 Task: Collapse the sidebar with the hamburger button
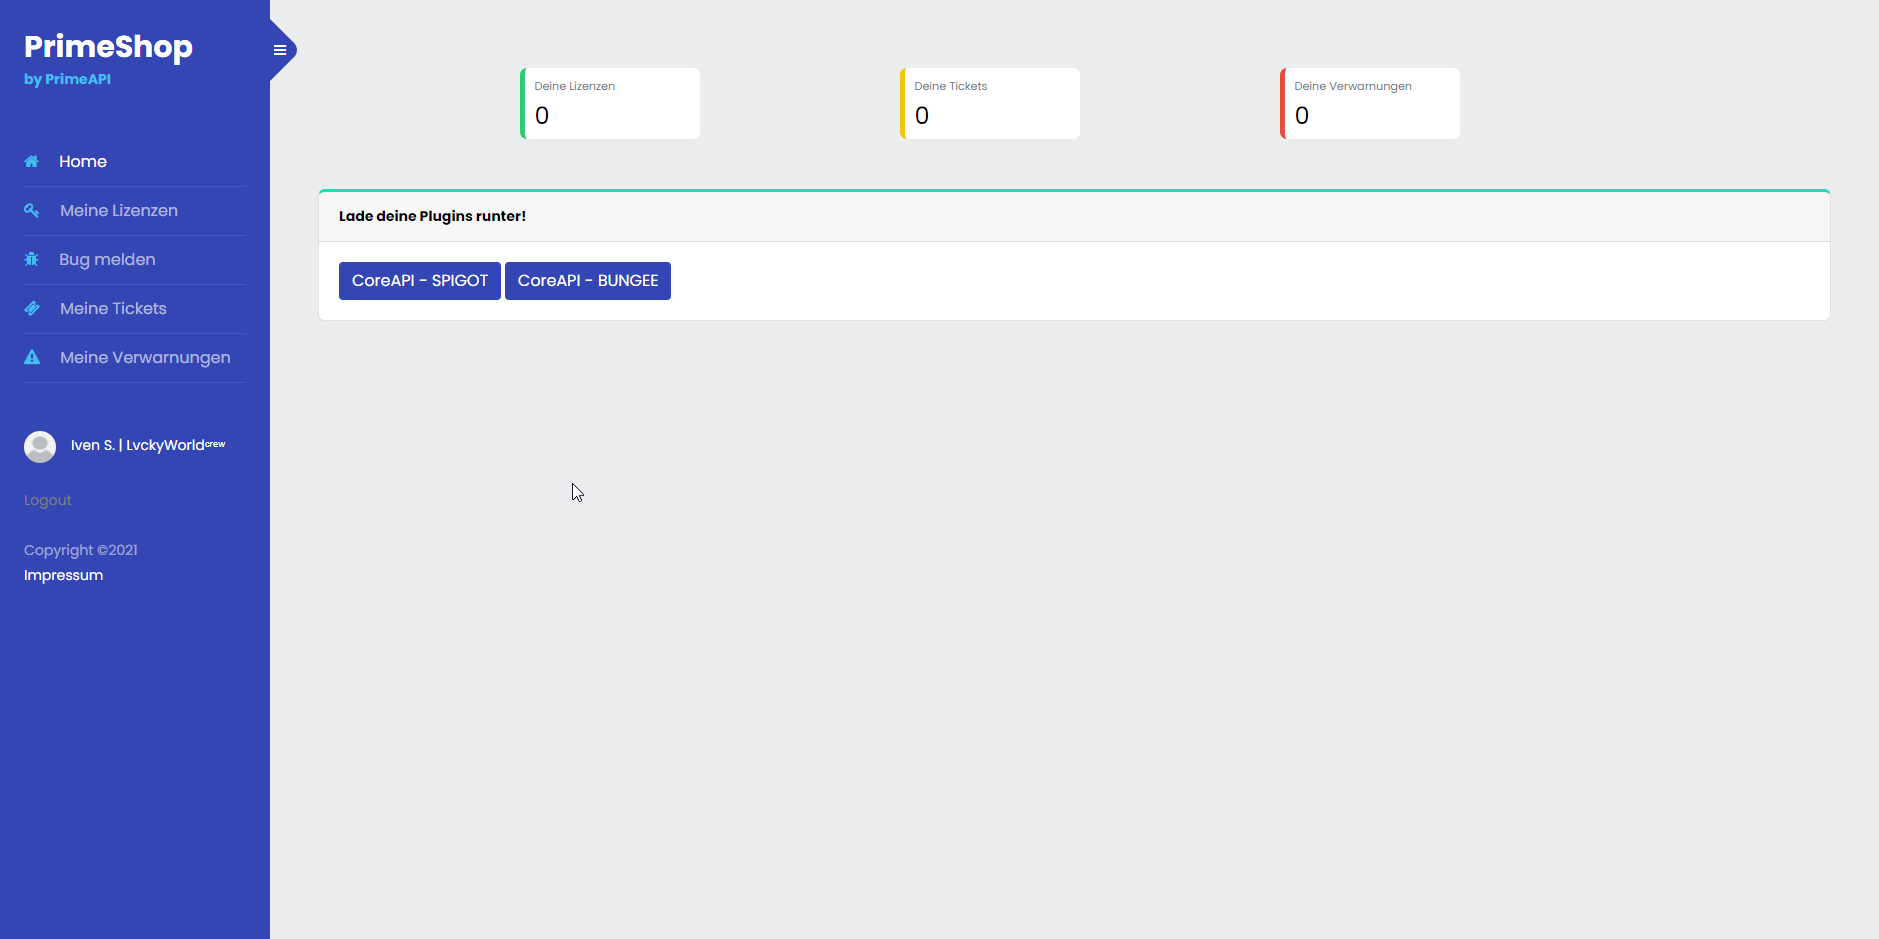(x=280, y=50)
